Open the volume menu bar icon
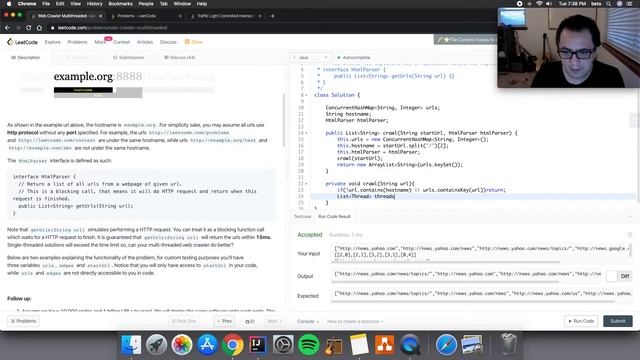Image resolution: width=640 pixels, height=360 pixels. [x=549, y=4]
